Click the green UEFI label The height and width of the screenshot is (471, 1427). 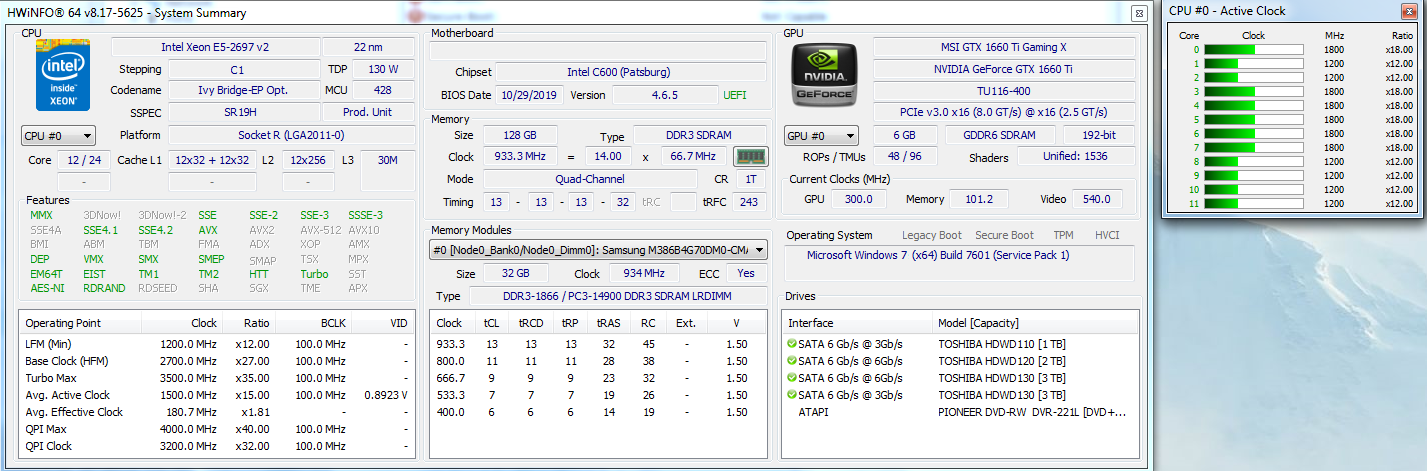734,95
